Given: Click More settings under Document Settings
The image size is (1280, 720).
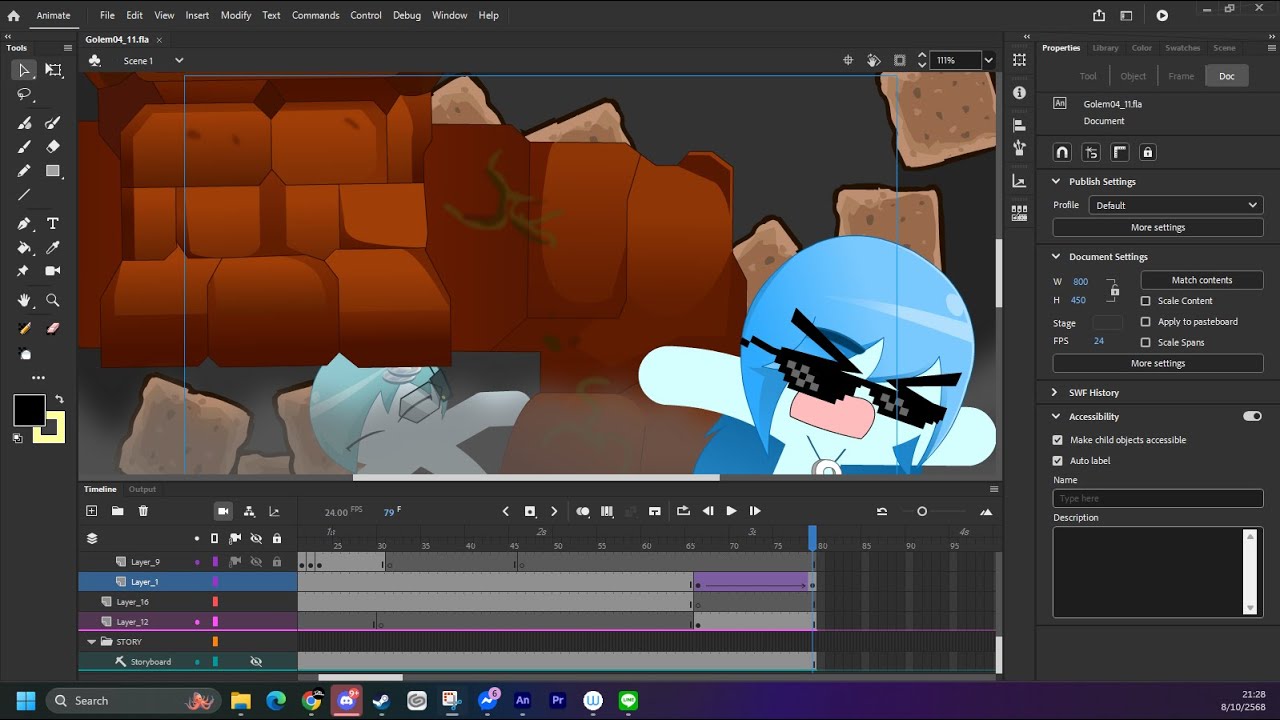Looking at the screenshot, I should [1158, 364].
